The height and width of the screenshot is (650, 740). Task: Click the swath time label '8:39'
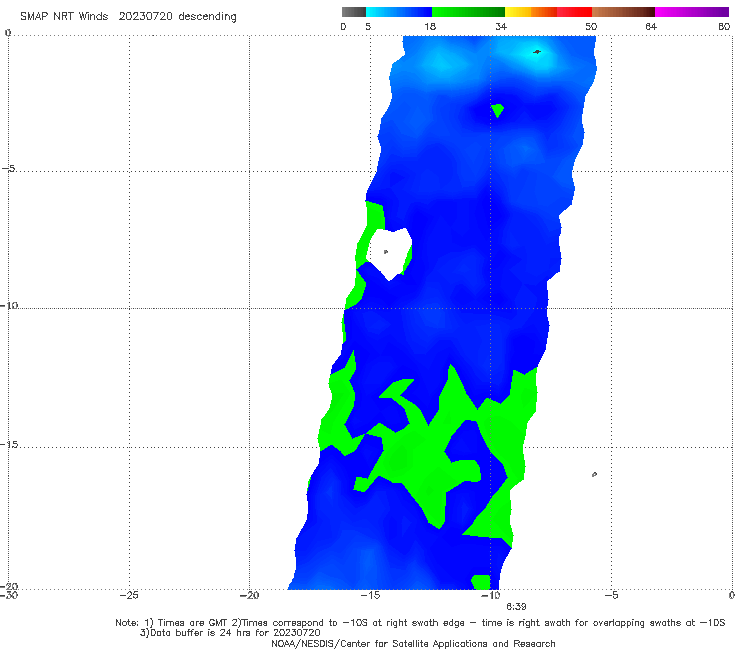[x=516, y=607]
